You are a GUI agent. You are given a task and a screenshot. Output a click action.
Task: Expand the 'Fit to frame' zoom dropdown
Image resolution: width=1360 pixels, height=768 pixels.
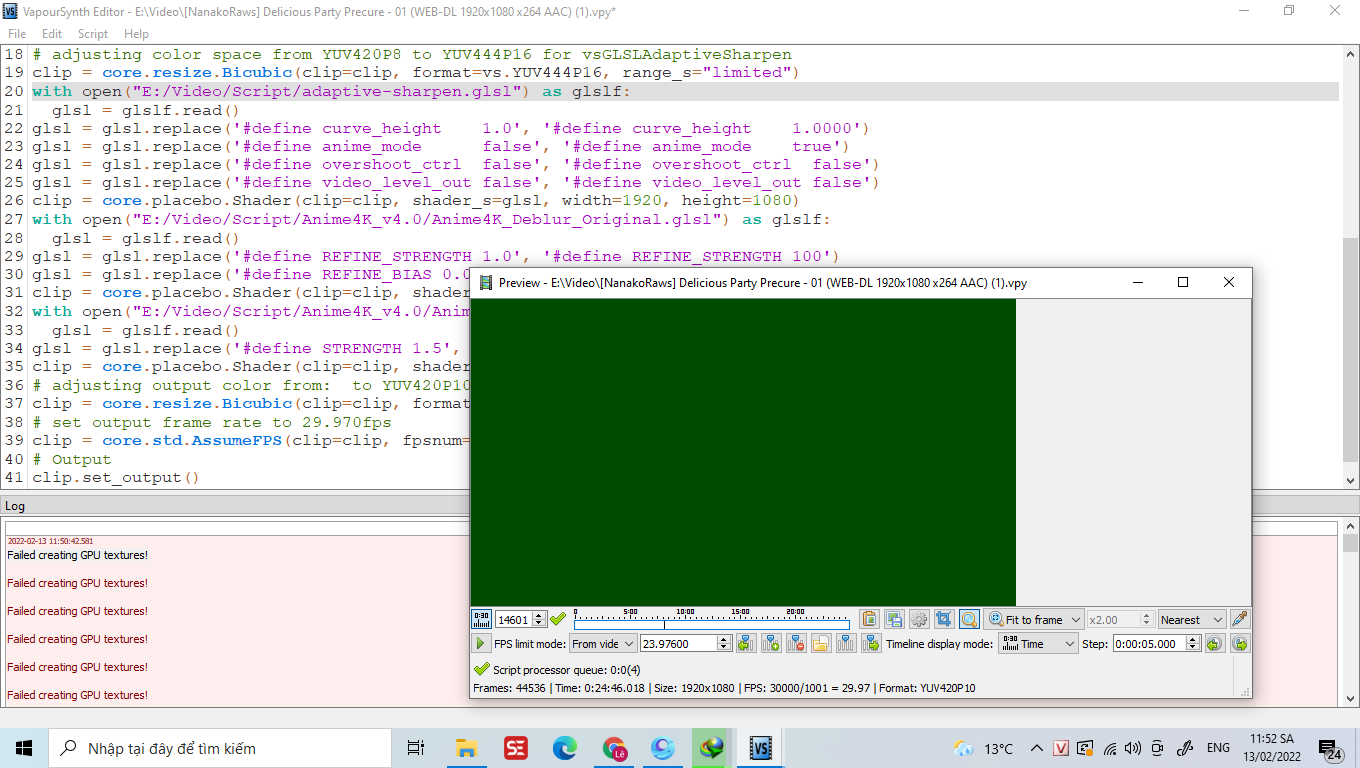pos(1034,620)
